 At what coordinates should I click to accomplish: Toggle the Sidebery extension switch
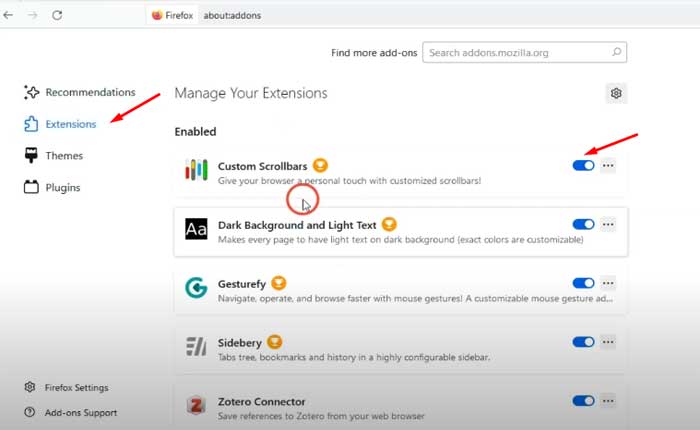pyautogui.click(x=583, y=342)
